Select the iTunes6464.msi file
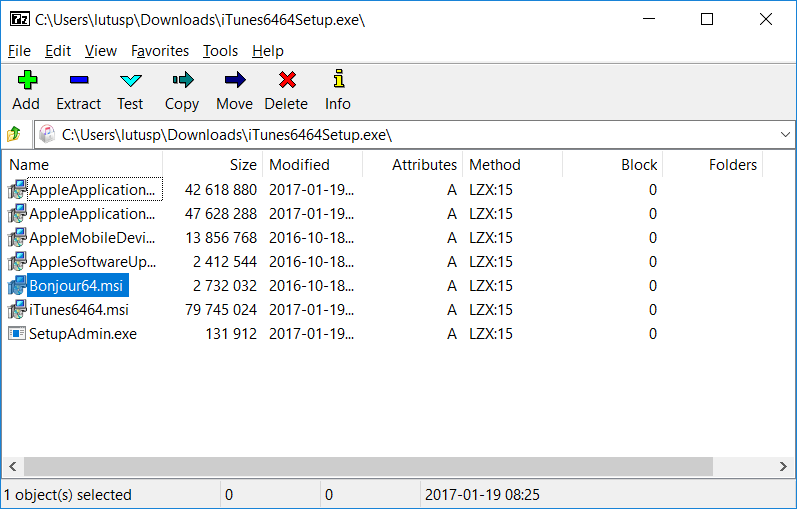797x509 pixels. click(x=78, y=310)
